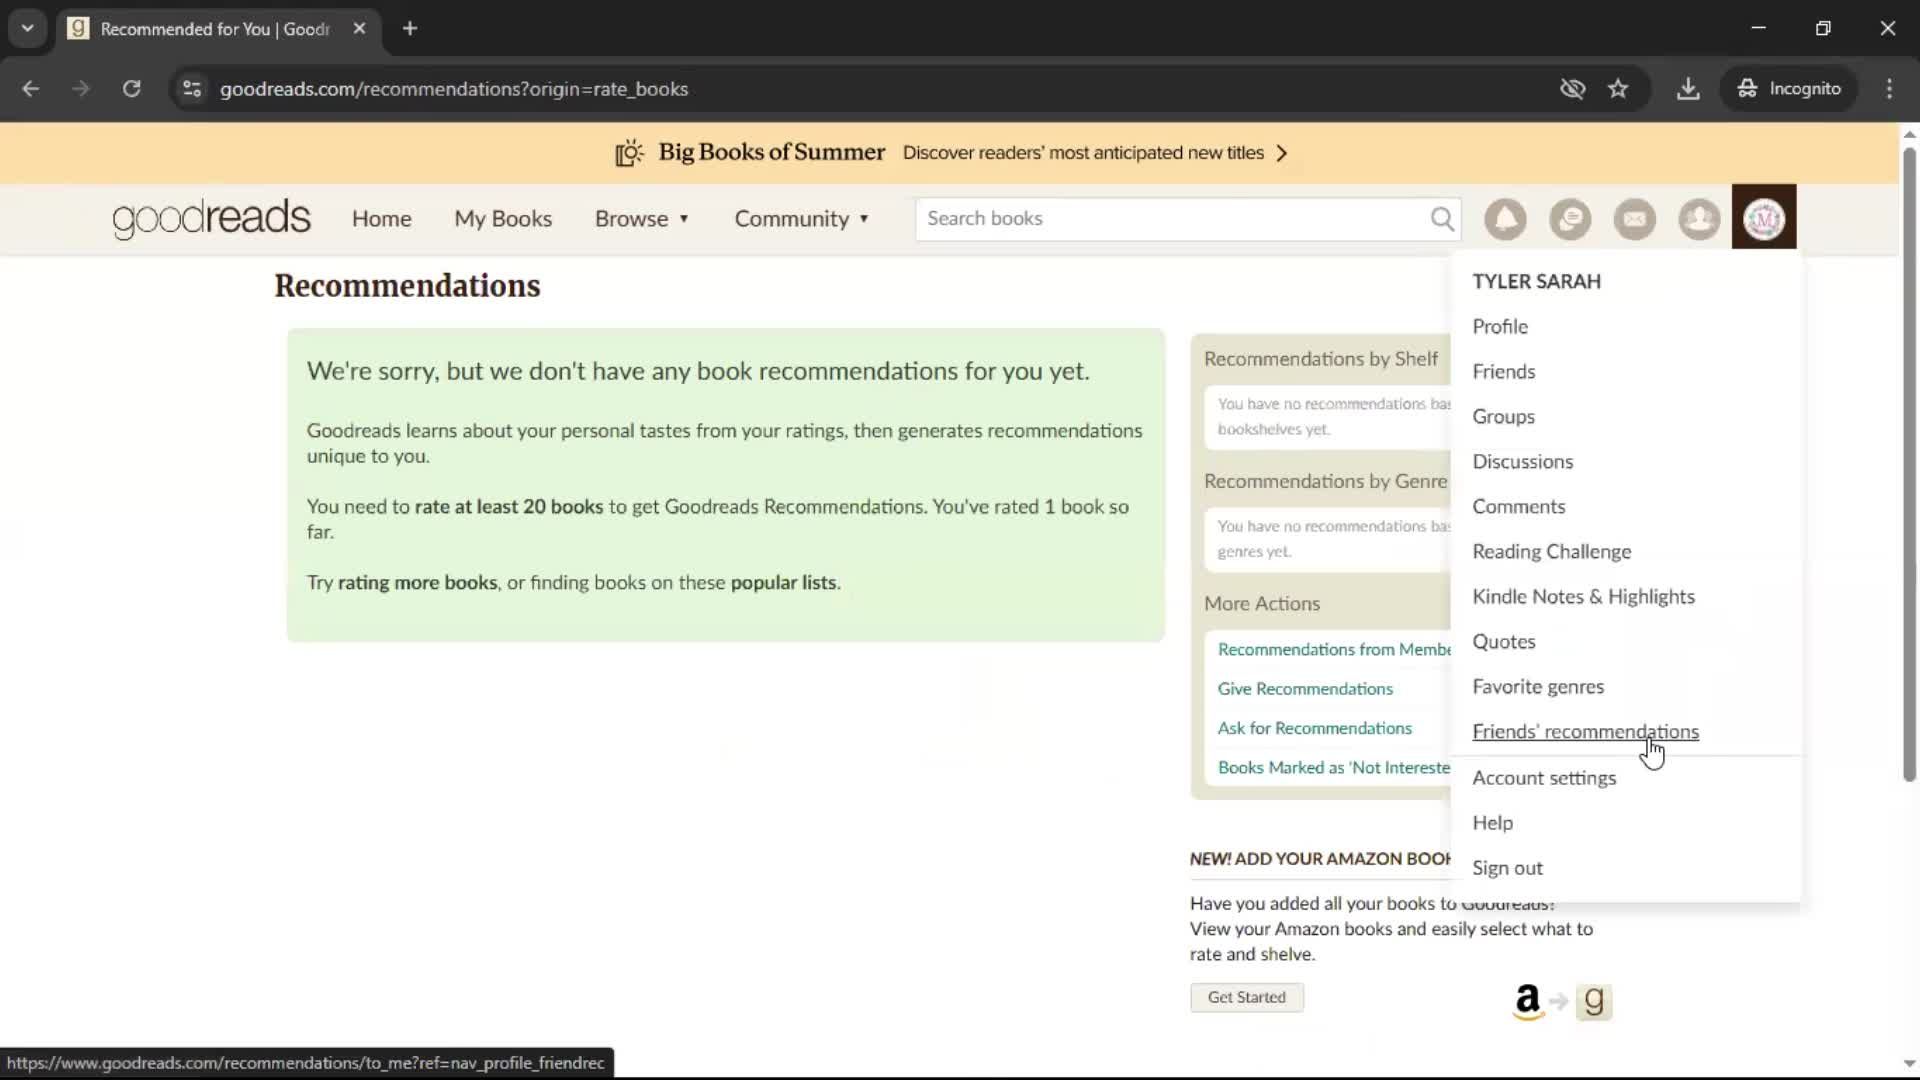
Task: Open site information icon in address bar
Action: pyautogui.click(x=192, y=89)
